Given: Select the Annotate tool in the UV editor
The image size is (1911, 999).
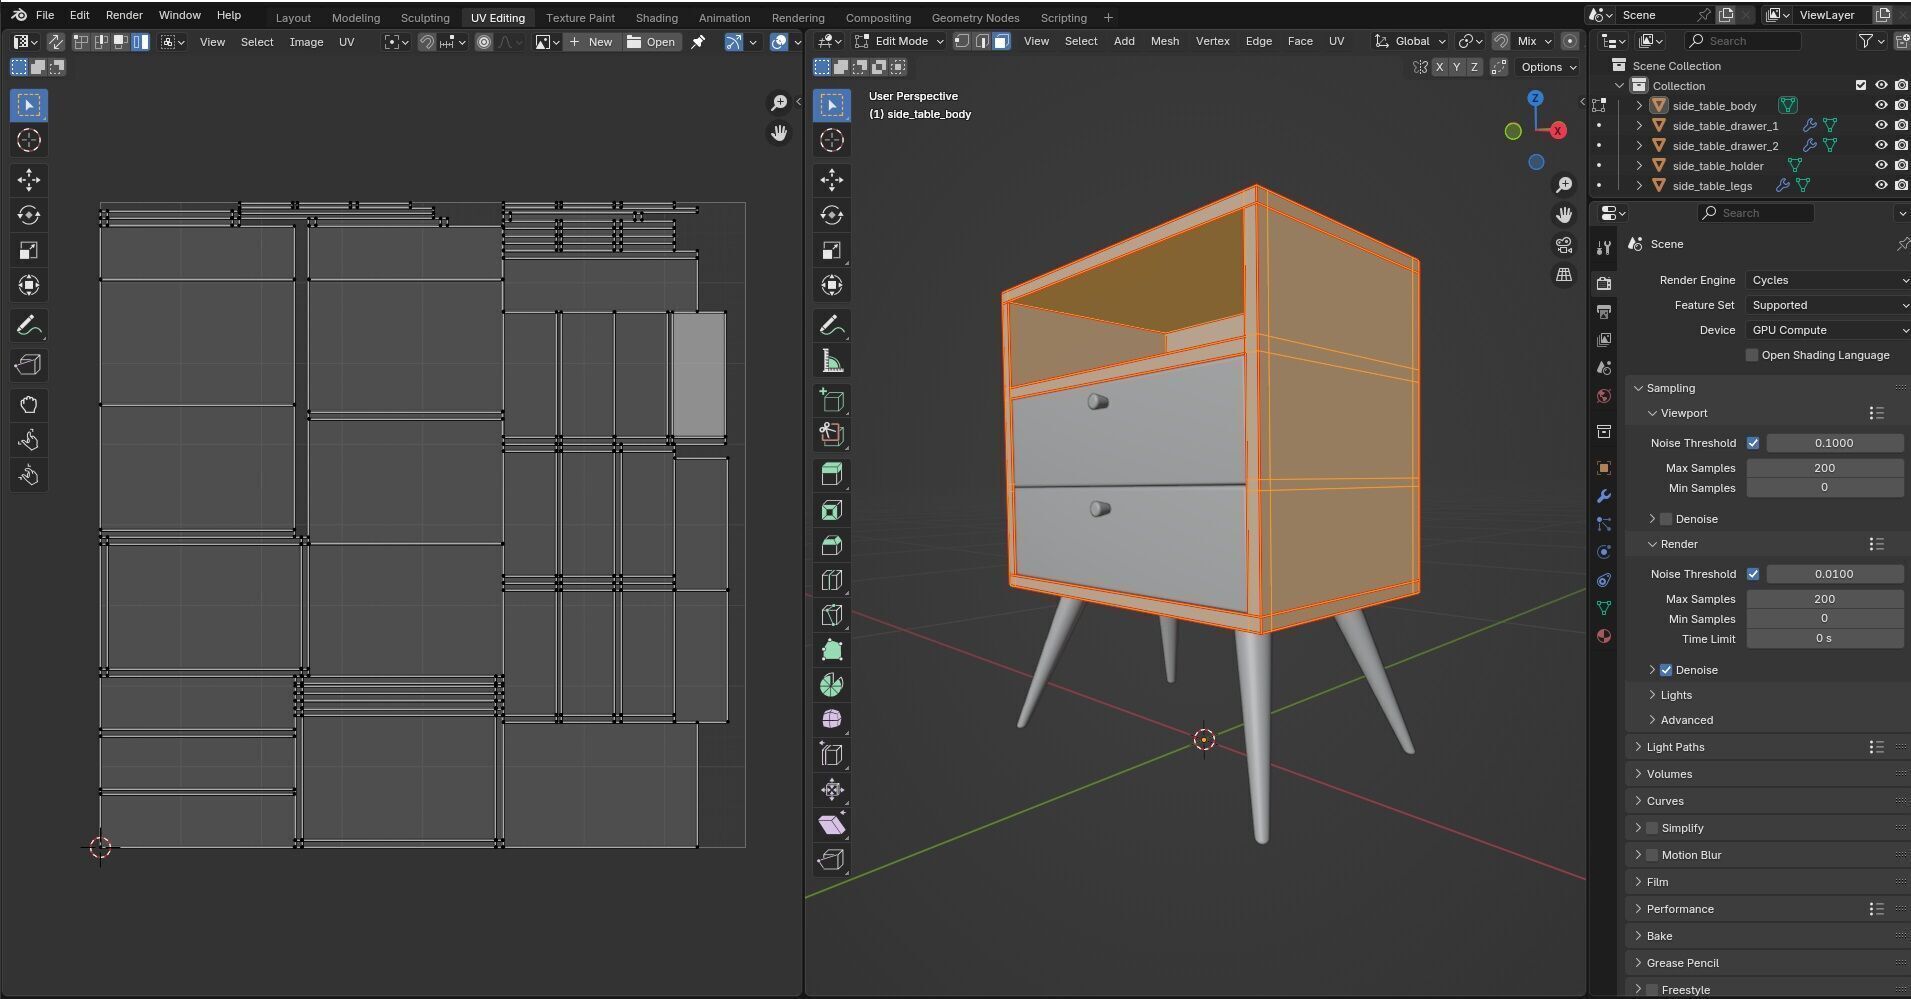Looking at the screenshot, I should coord(29,326).
